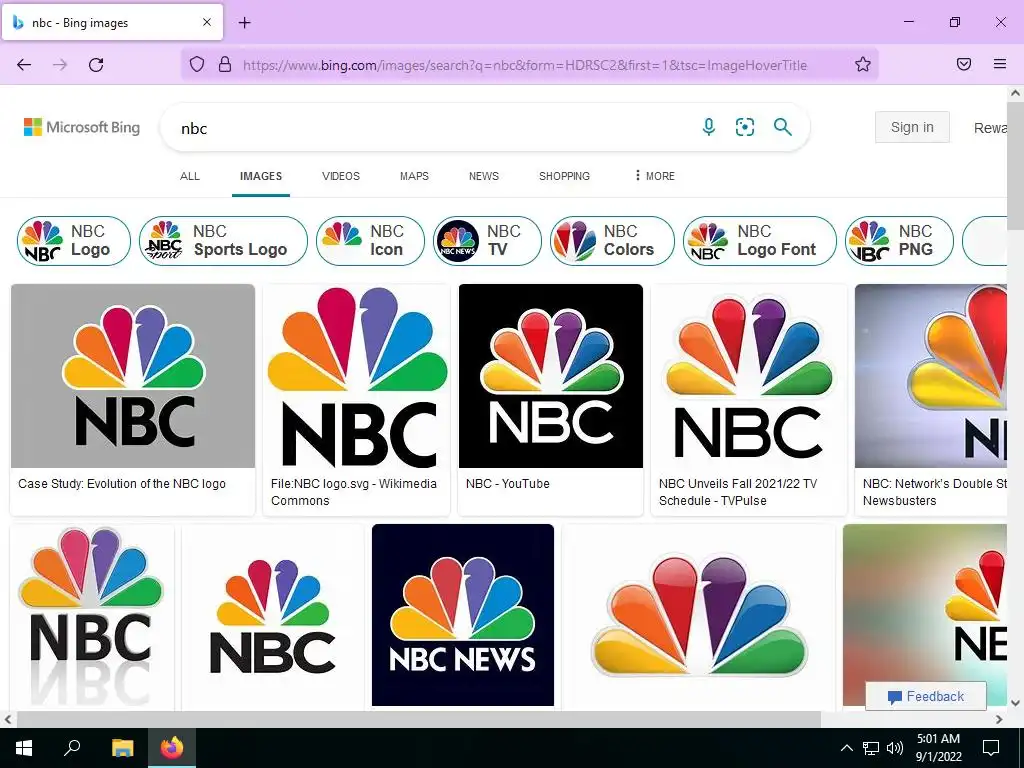Click the horizontal scrollbar thumb
The height and width of the screenshot is (768, 1024).
tap(418, 719)
